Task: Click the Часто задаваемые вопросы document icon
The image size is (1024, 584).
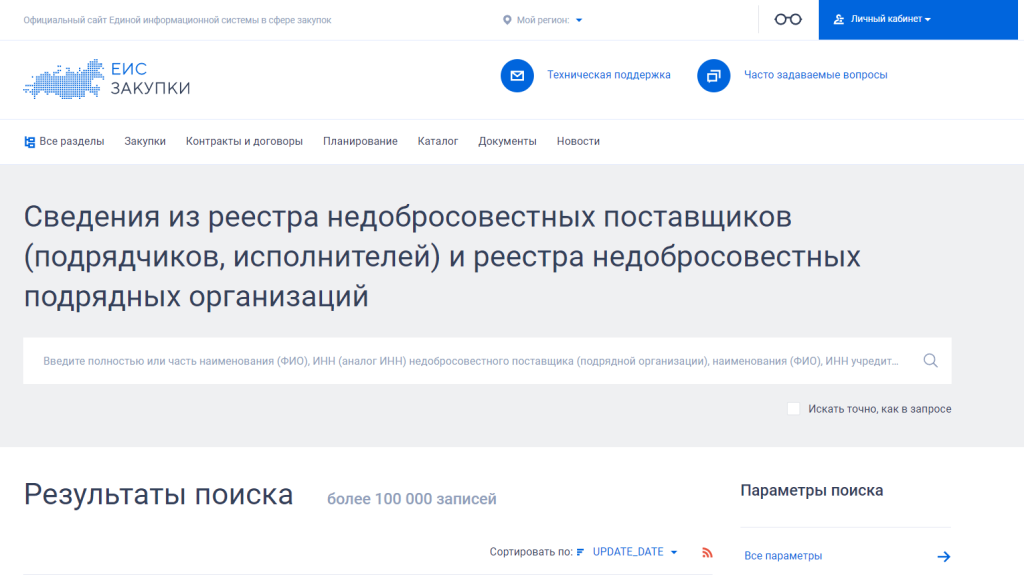Action: pyautogui.click(x=713, y=75)
